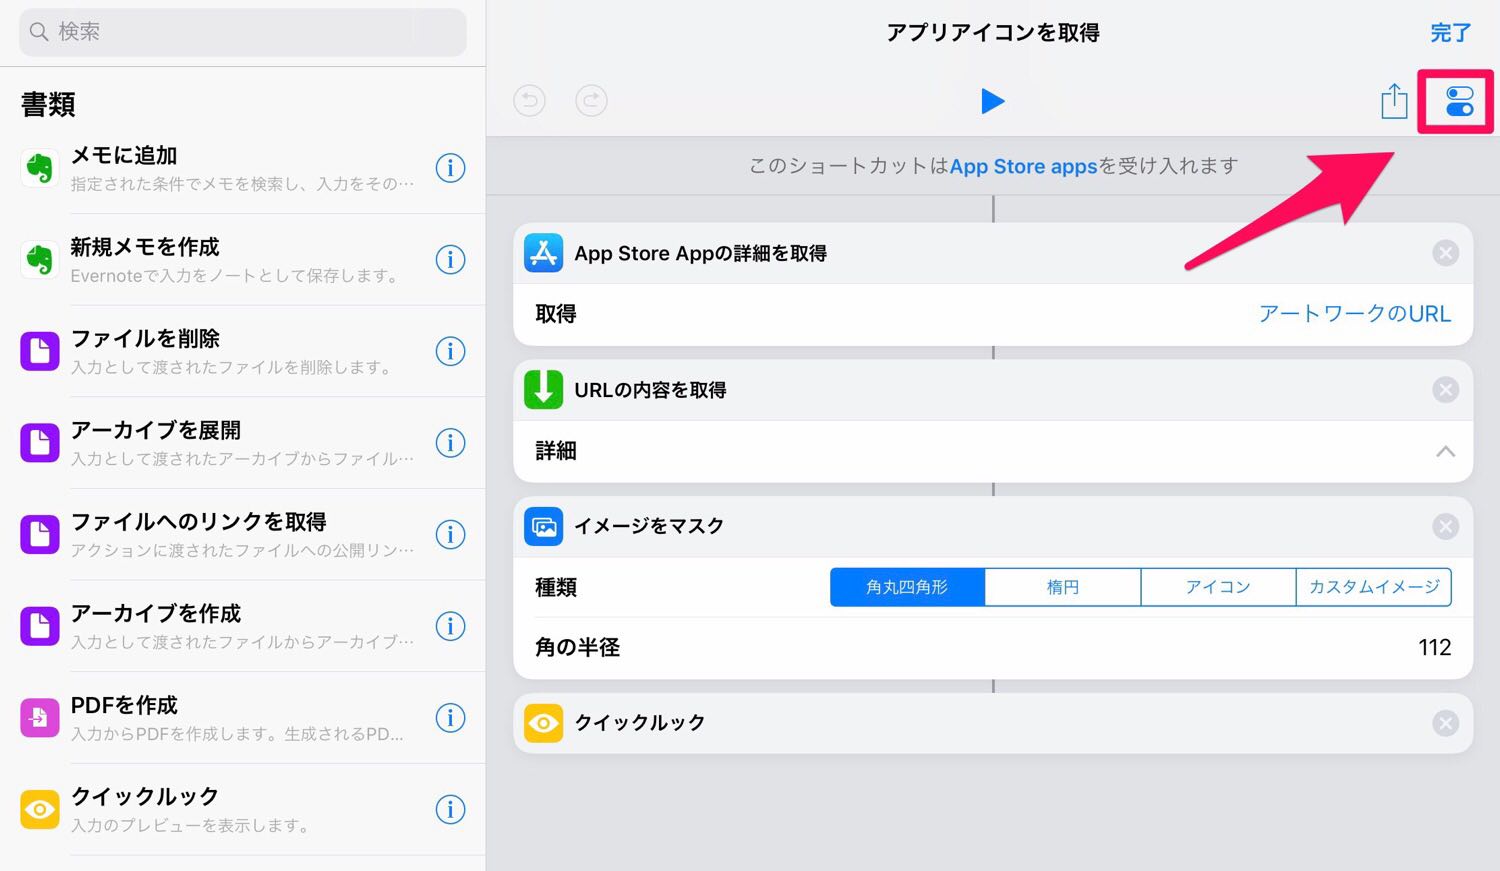The height and width of the screenshot is (871, 1500).
Task: Click the green URLの内容を取得 download icon
Action: pyautogui.click(x=543, y=389)
